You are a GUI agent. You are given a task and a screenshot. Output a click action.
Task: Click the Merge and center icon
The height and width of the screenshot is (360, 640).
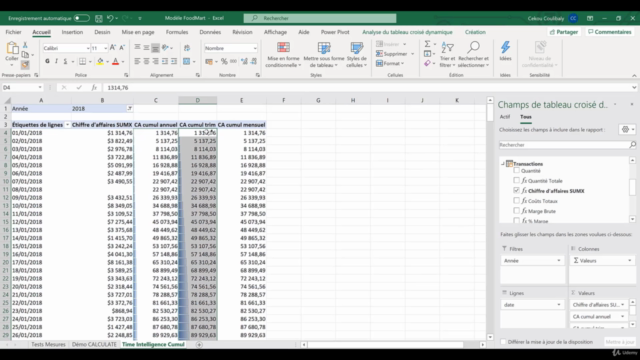pyautogui.click(x=187, y=61)
